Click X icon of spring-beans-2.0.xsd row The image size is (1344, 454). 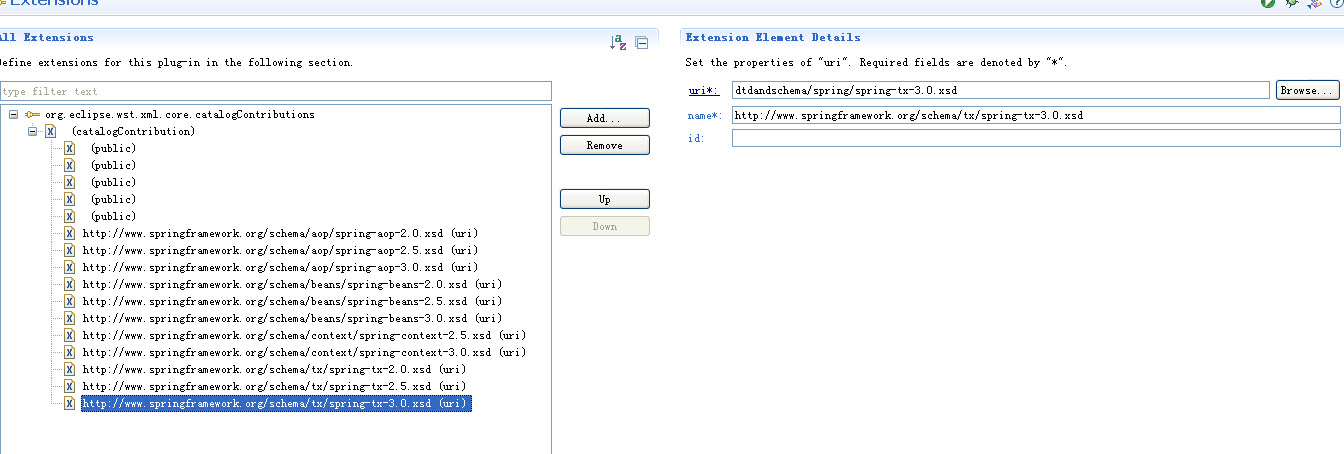(70, 284)
